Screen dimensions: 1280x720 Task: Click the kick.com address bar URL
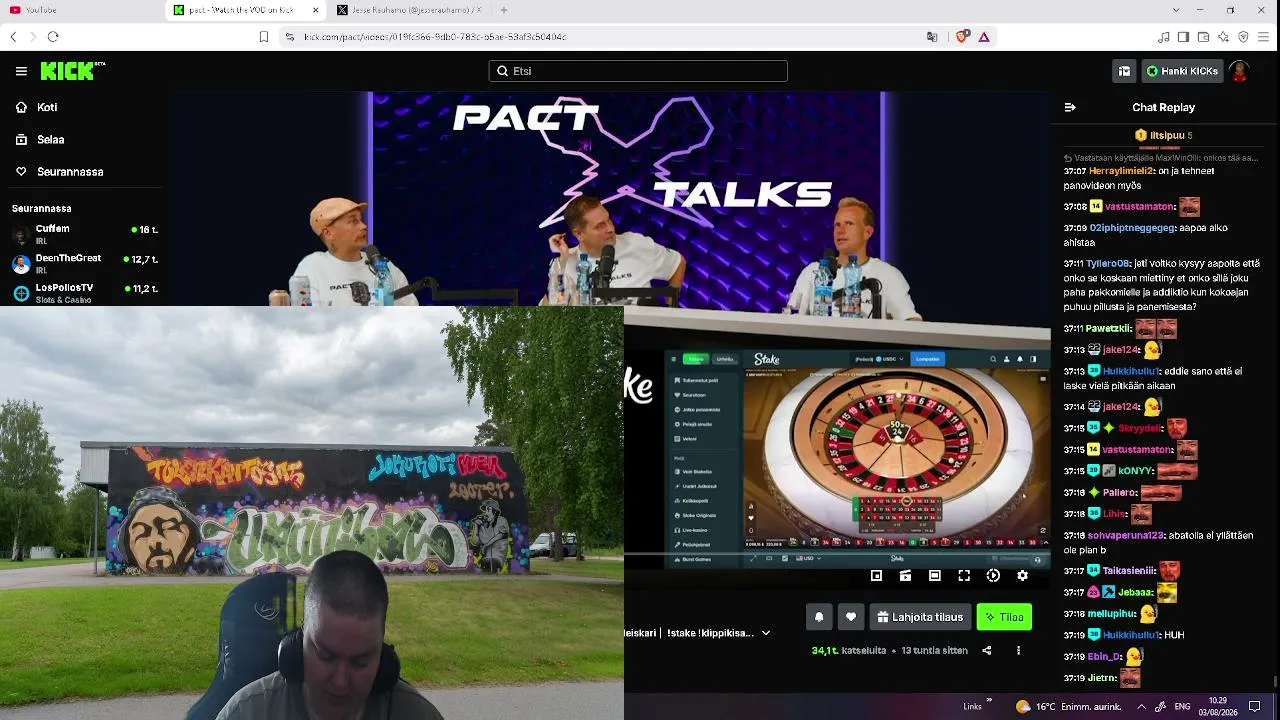pyautogui.click(x=435, y=37)
